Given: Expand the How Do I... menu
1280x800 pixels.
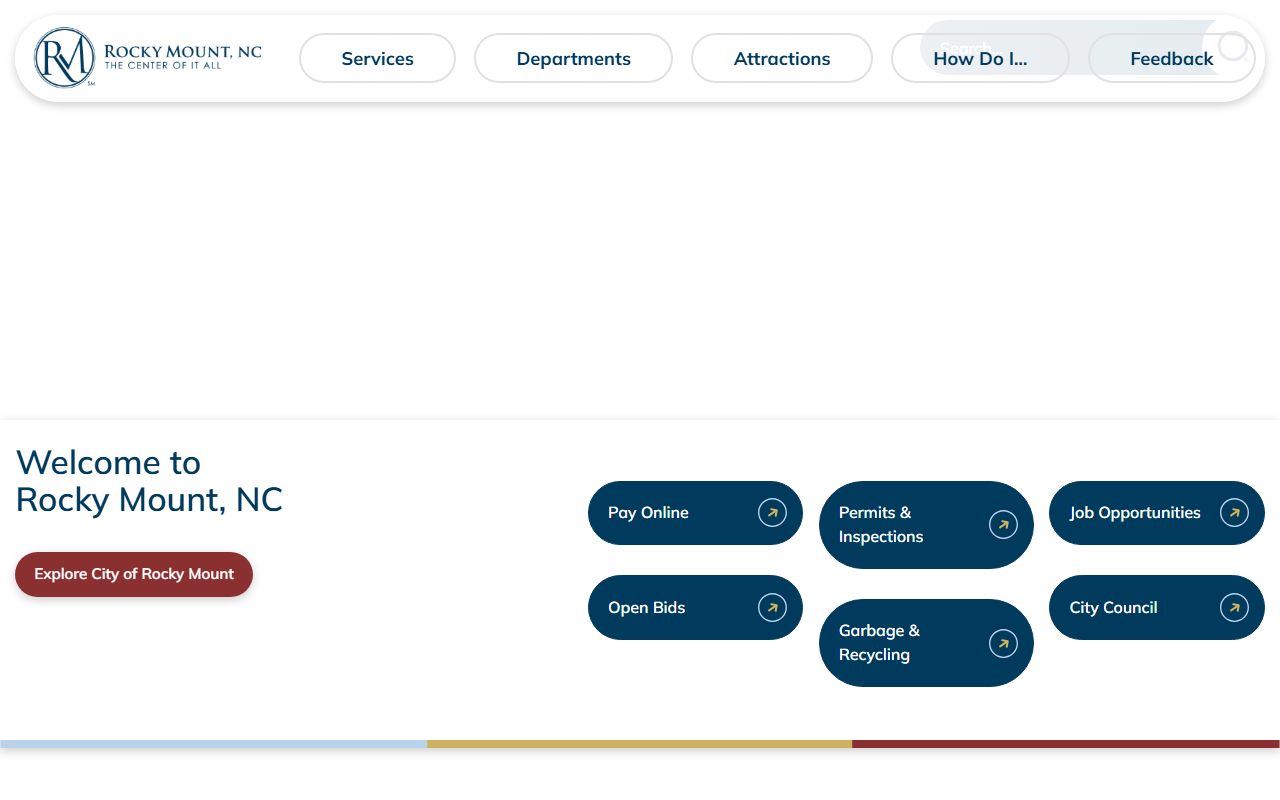Looking at the screenshot, I should pos(980,60).
